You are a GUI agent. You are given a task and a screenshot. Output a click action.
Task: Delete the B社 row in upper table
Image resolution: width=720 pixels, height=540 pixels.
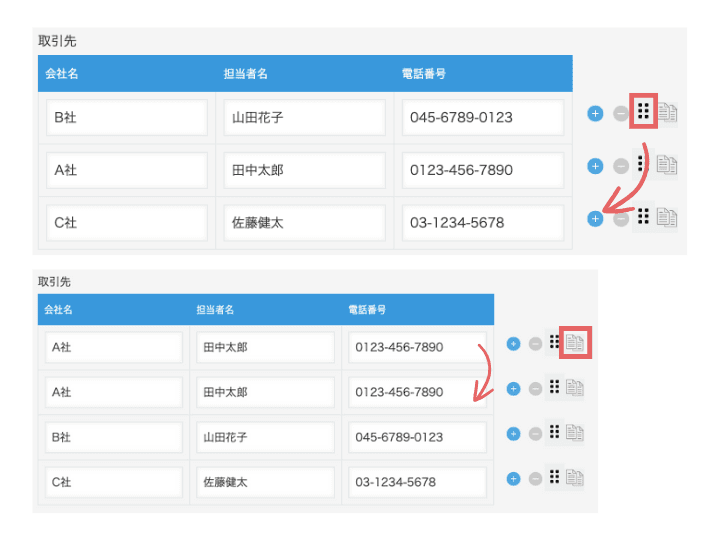click(621, 113)
